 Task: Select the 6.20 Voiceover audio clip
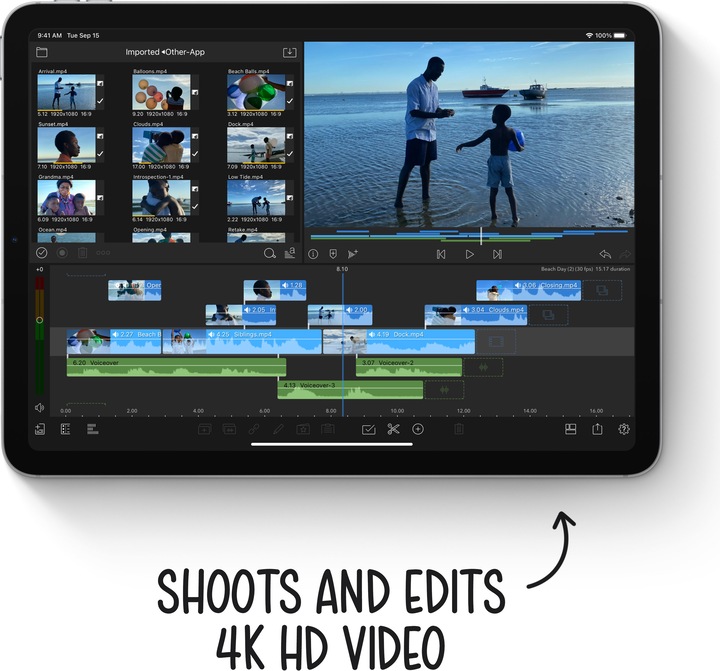pyautogui.click(x=176, y=367)
